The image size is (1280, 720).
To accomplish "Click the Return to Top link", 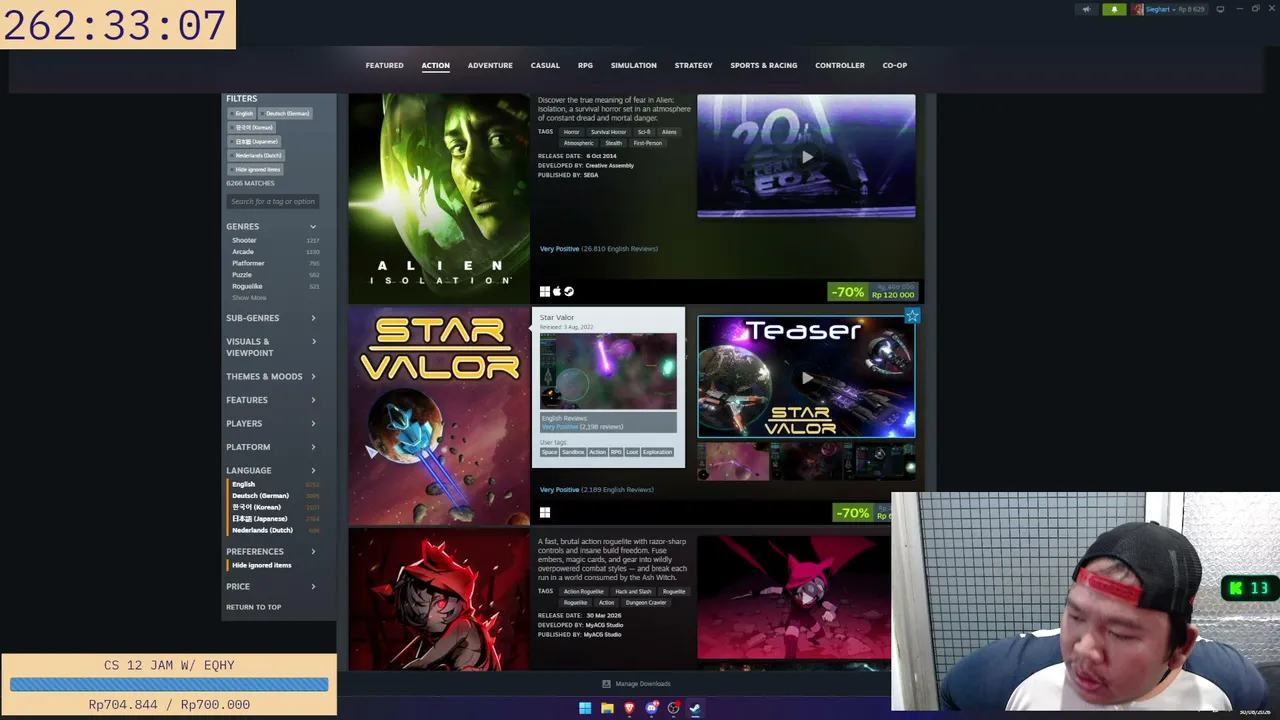I will pyautogui.click(x=253, y=607).
